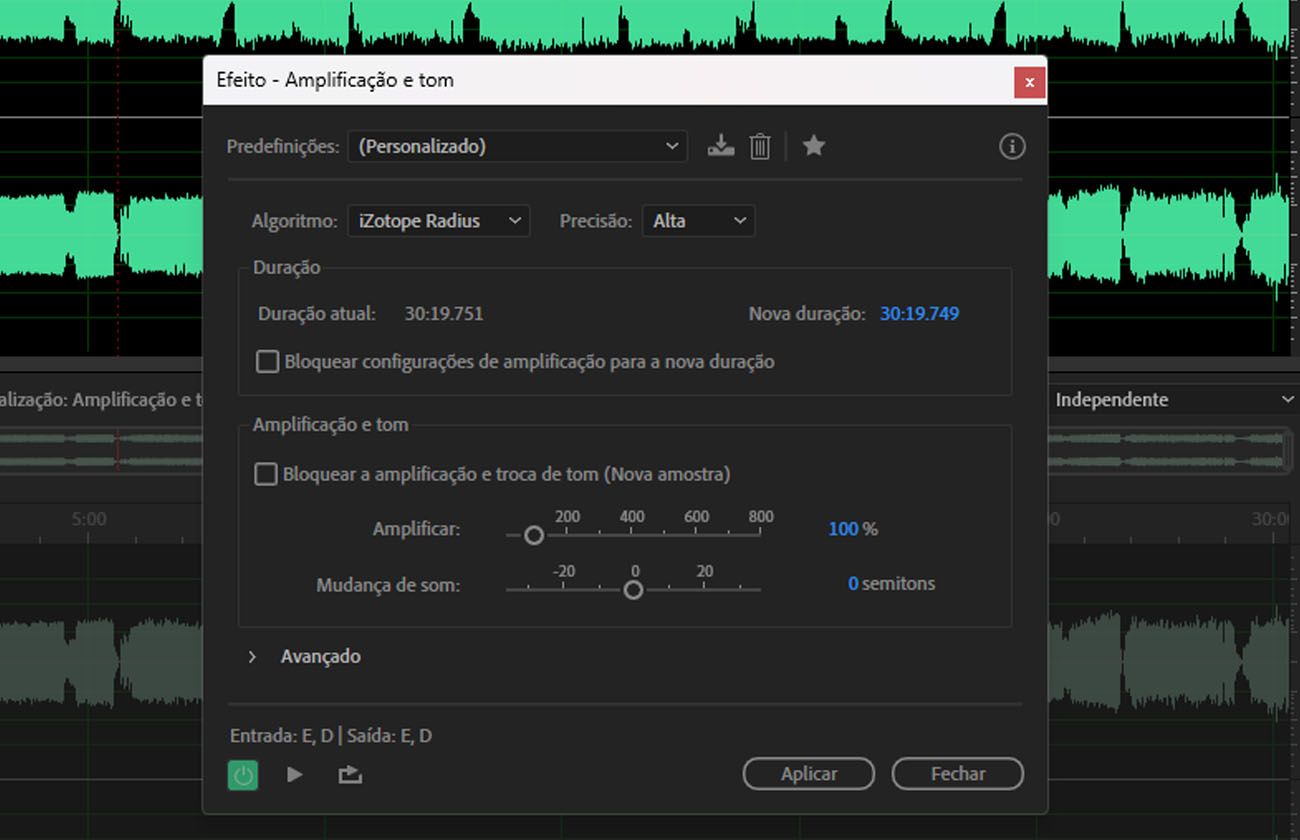1300x840 pixels.
Task: Click the 5:00 timeline ruler mark
Action: click(x=89, y=519)
